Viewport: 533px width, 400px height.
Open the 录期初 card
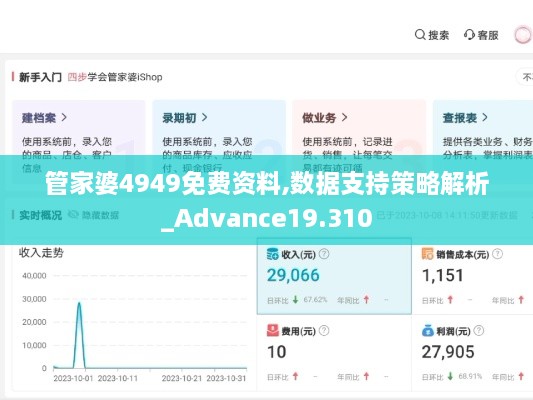point(219,143)
